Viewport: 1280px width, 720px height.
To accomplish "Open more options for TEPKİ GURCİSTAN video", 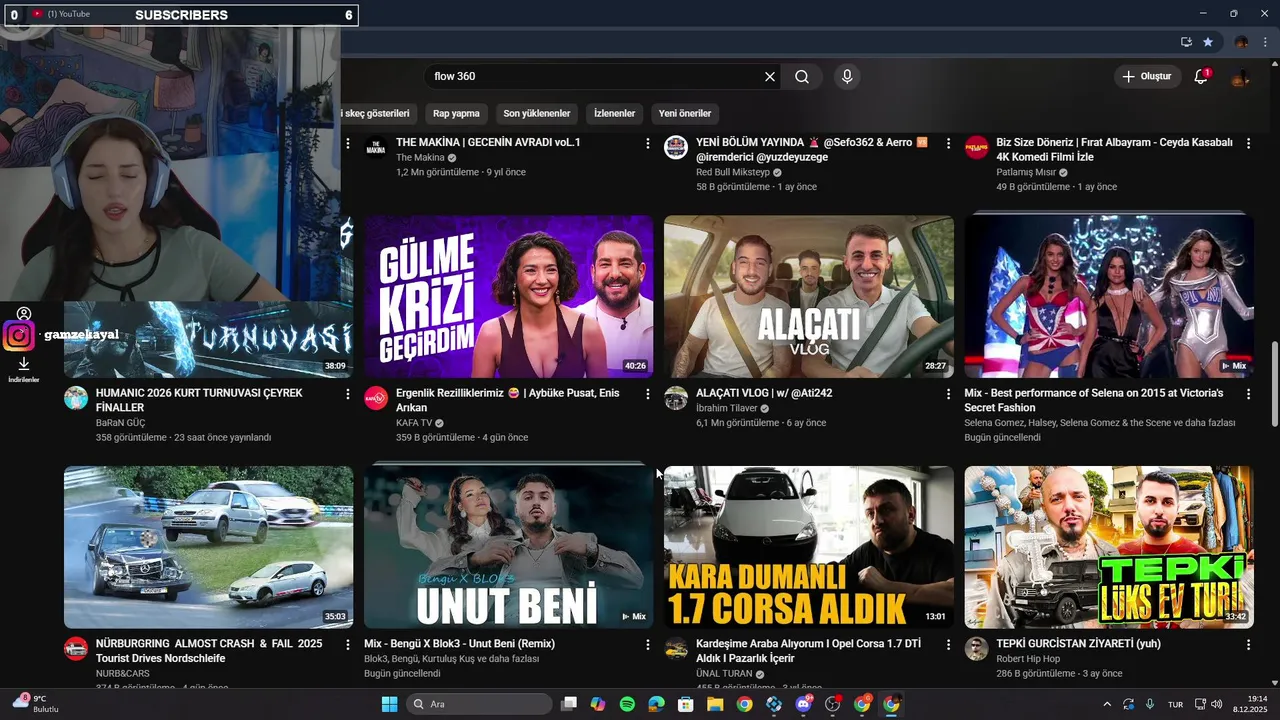I will tap(1248, 645).
